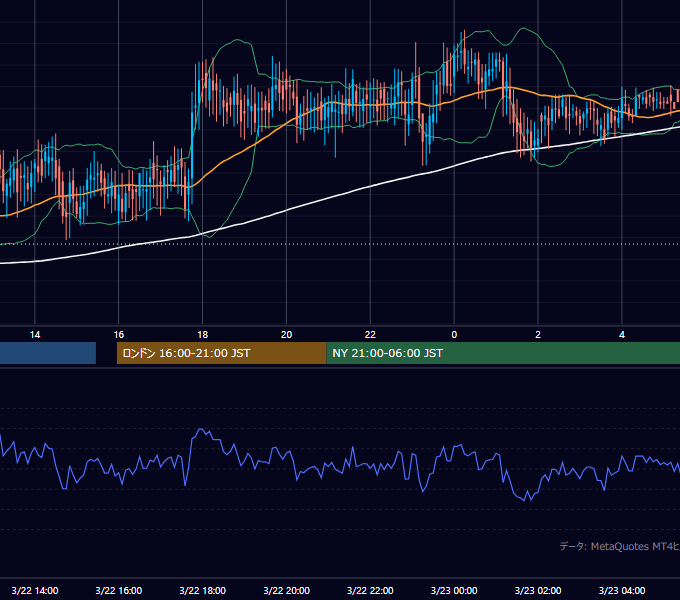Click the NY 21:00-06:00 JST session bar
The image size is (680, 600).
(503, 353)
